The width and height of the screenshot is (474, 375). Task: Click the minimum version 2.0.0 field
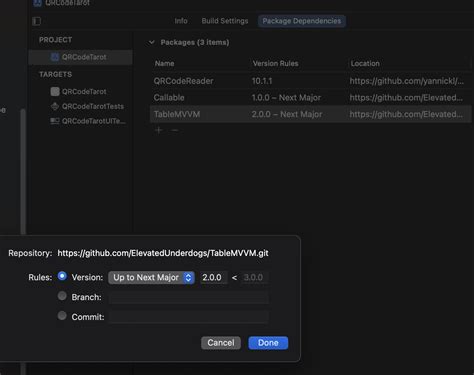[214, 277]
